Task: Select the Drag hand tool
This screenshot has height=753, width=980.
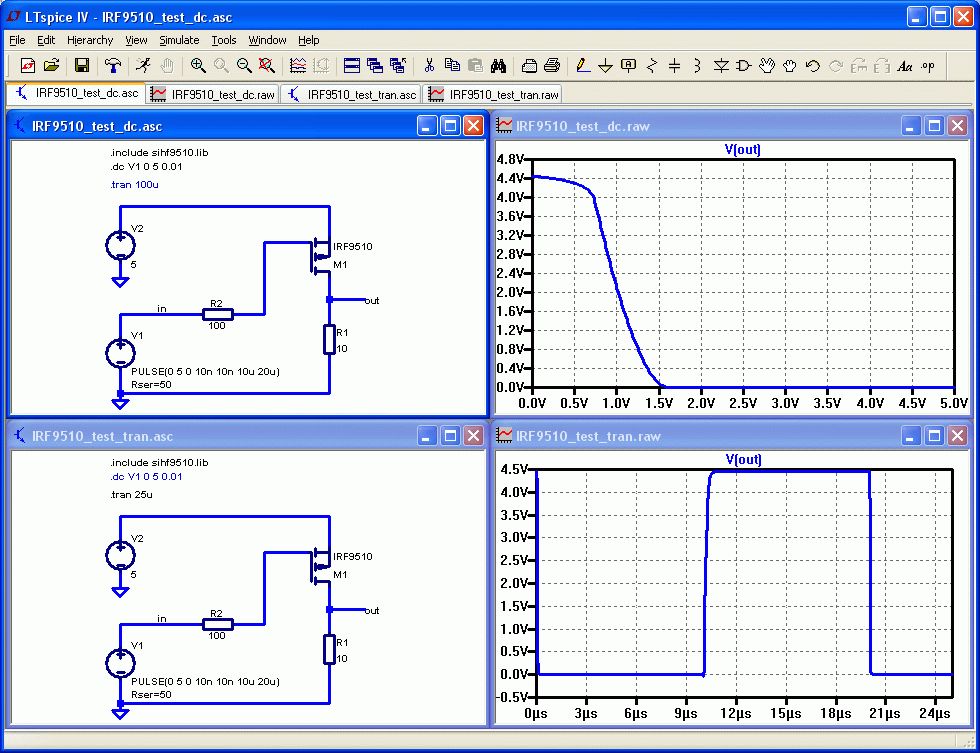Action: 790,66
